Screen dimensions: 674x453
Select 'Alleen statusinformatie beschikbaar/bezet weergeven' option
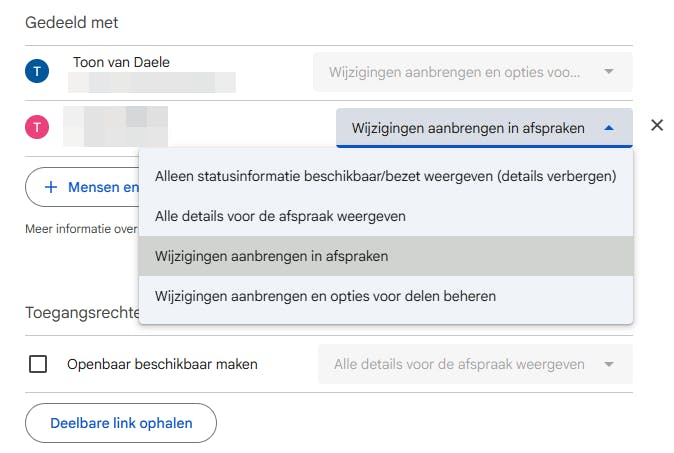[x=385, y=176]
